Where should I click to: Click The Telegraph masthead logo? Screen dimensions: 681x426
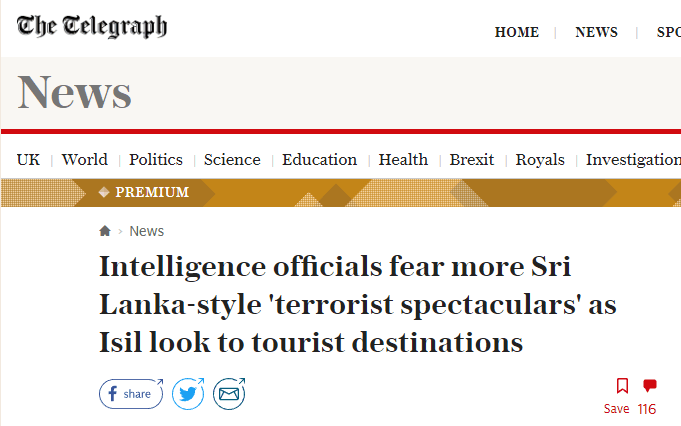pyautogui.click(x=92, y=26)
